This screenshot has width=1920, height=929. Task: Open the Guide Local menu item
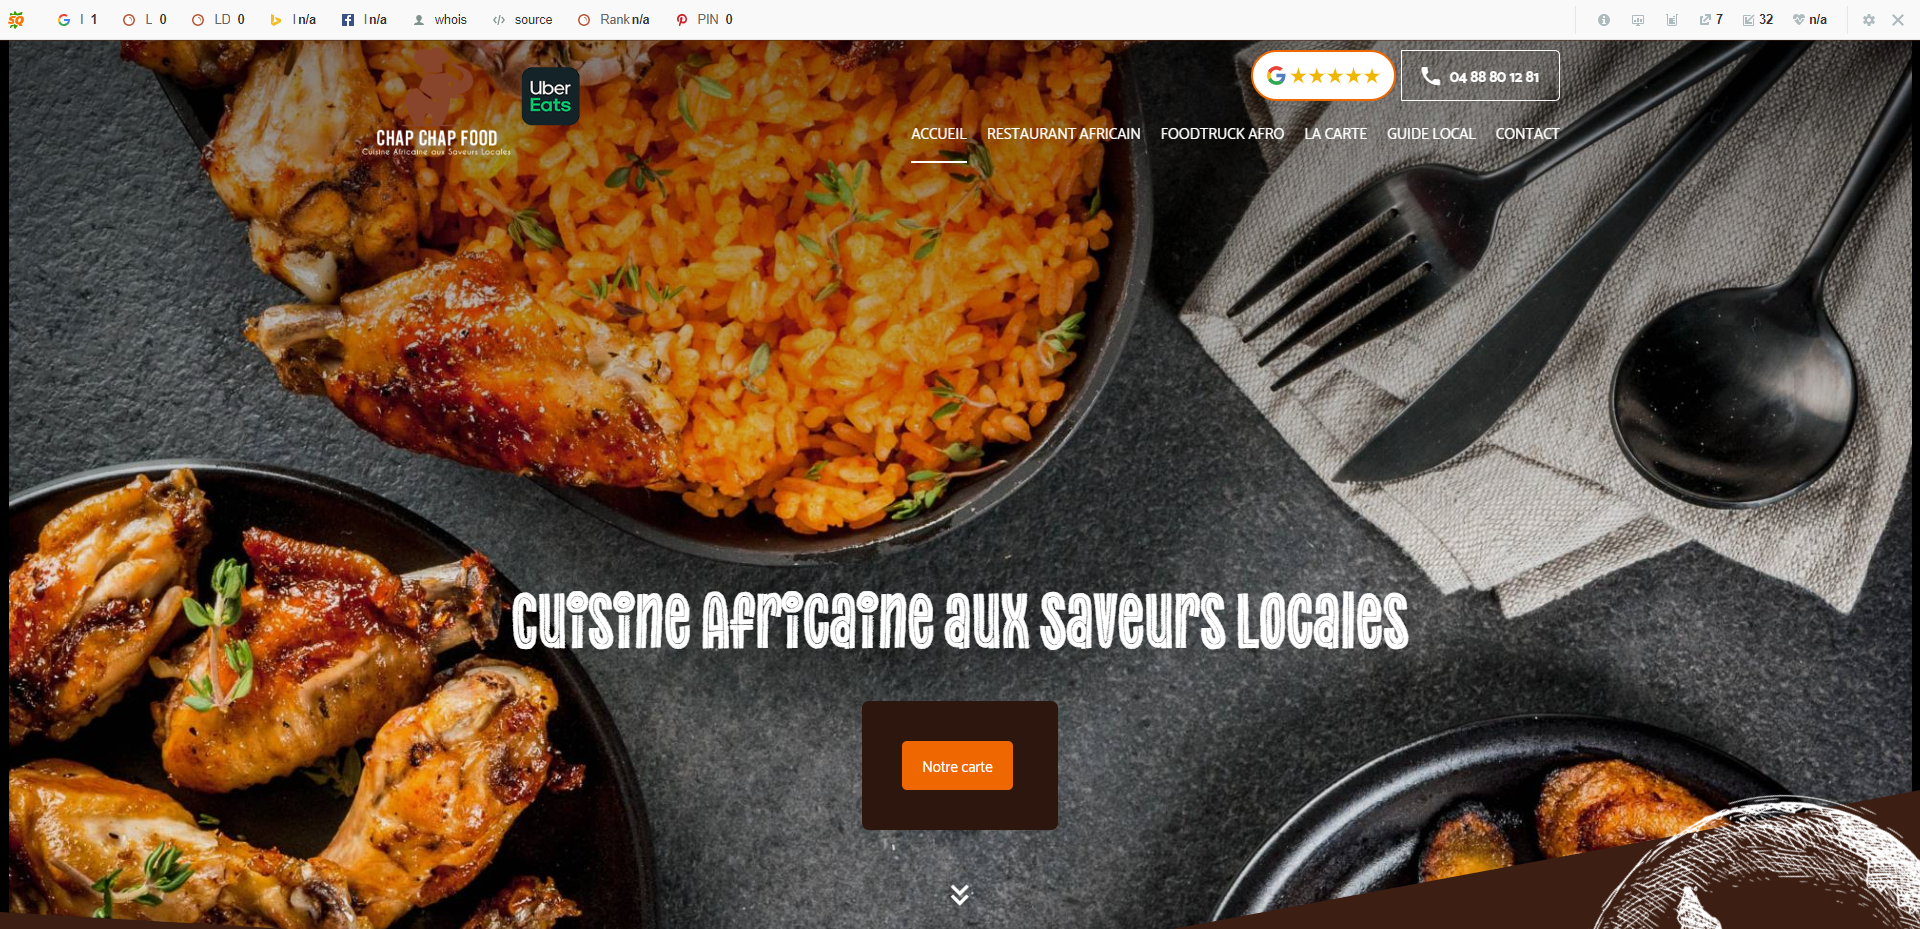pos(1430,134)
